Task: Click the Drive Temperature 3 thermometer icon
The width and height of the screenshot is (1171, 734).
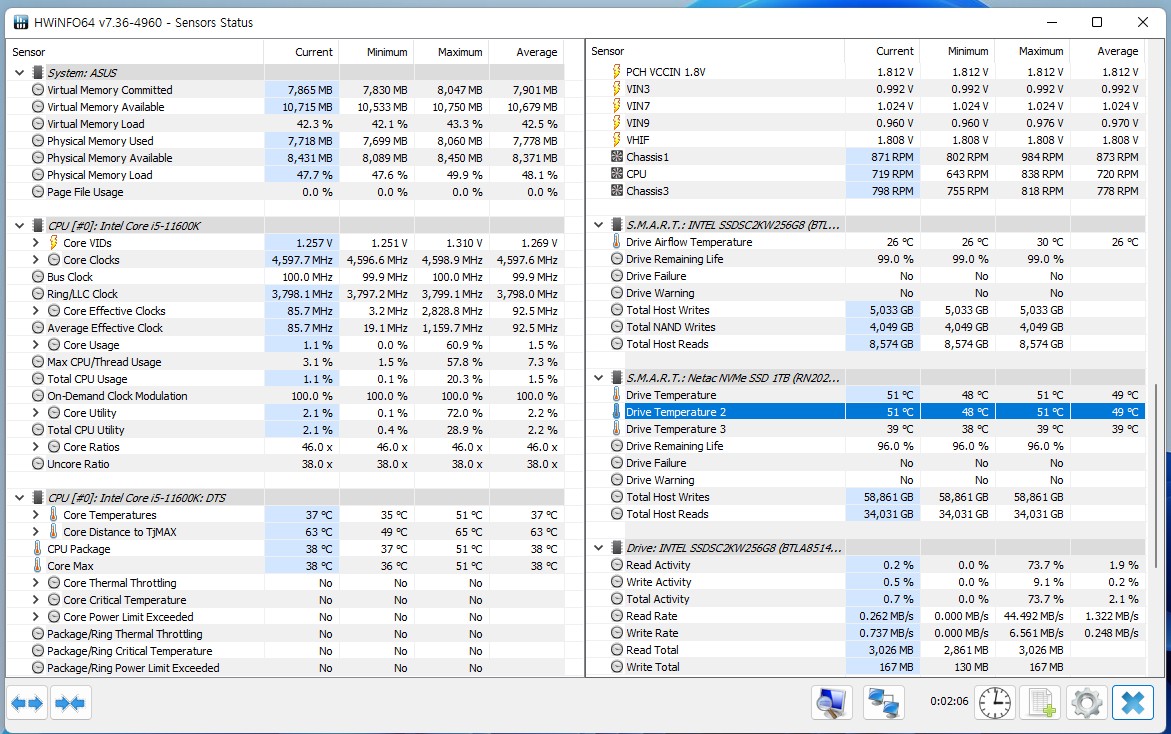Action: 616,429
